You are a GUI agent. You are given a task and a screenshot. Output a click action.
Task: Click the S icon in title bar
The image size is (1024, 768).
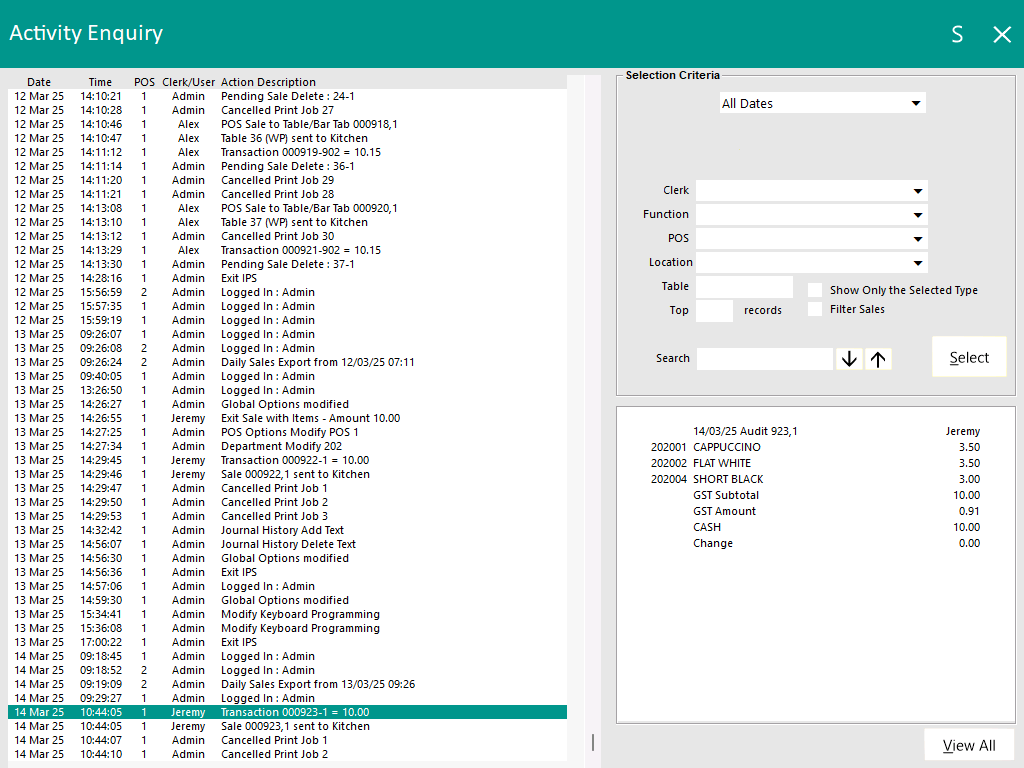pos(957,35)
